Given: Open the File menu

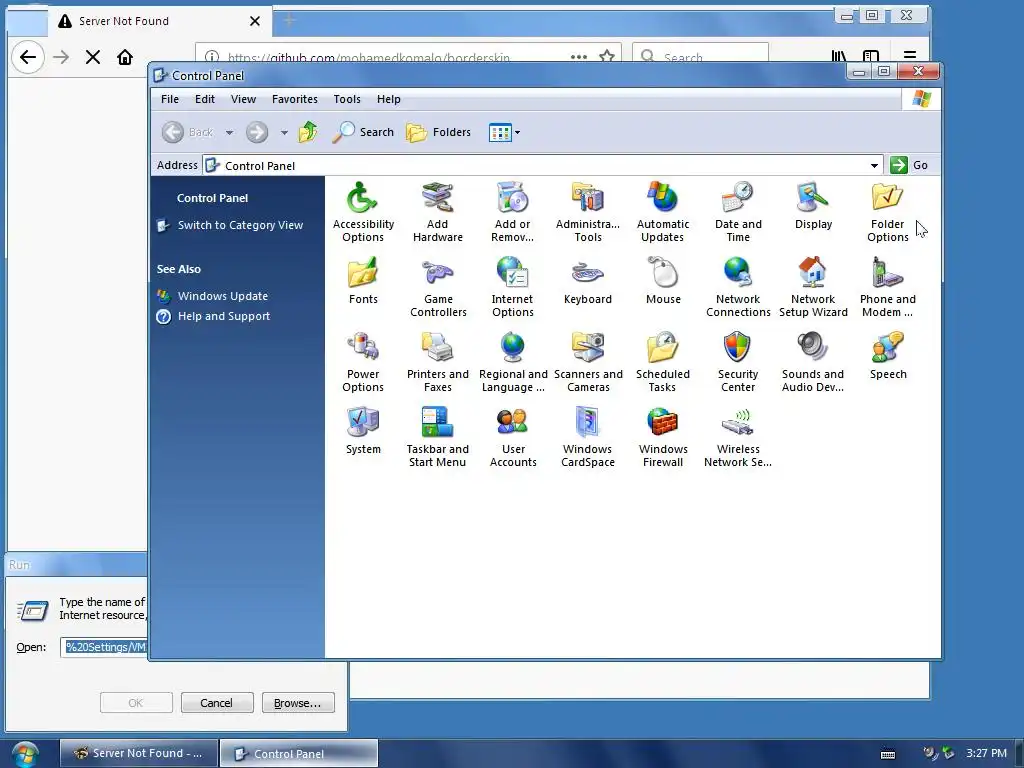Looking at the screenshot, I should (170, 99).
